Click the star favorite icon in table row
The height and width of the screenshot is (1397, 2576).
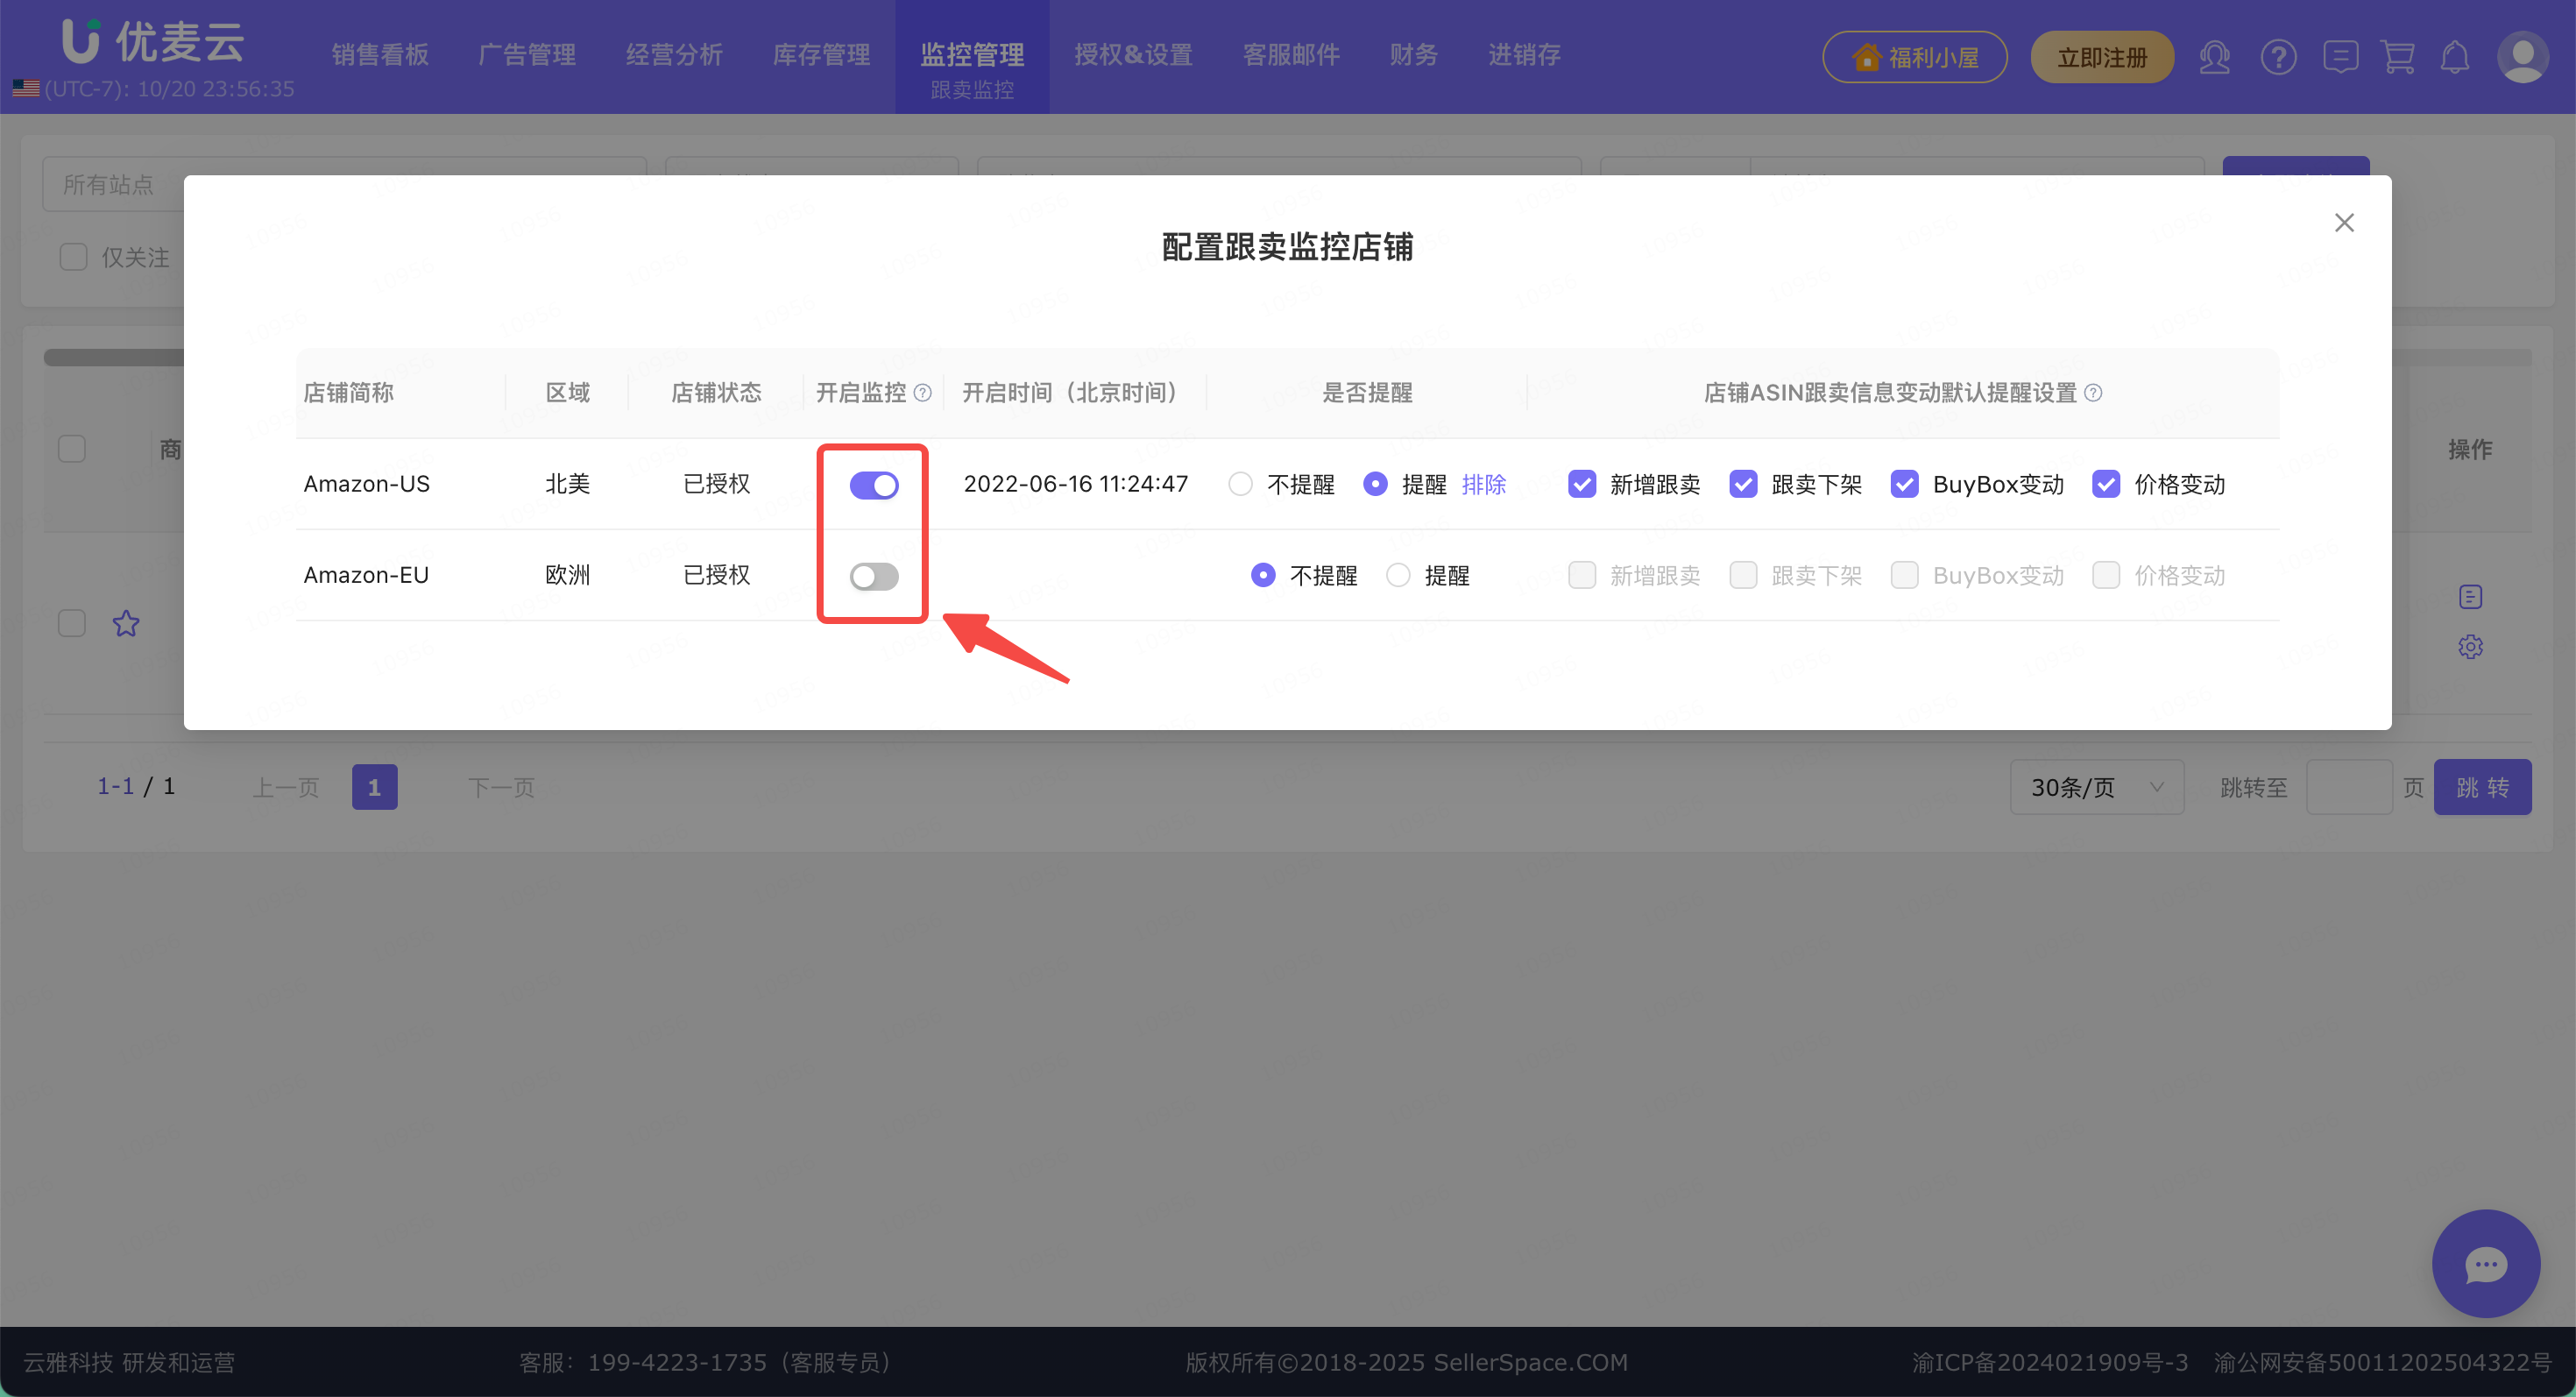click(126, 624)
